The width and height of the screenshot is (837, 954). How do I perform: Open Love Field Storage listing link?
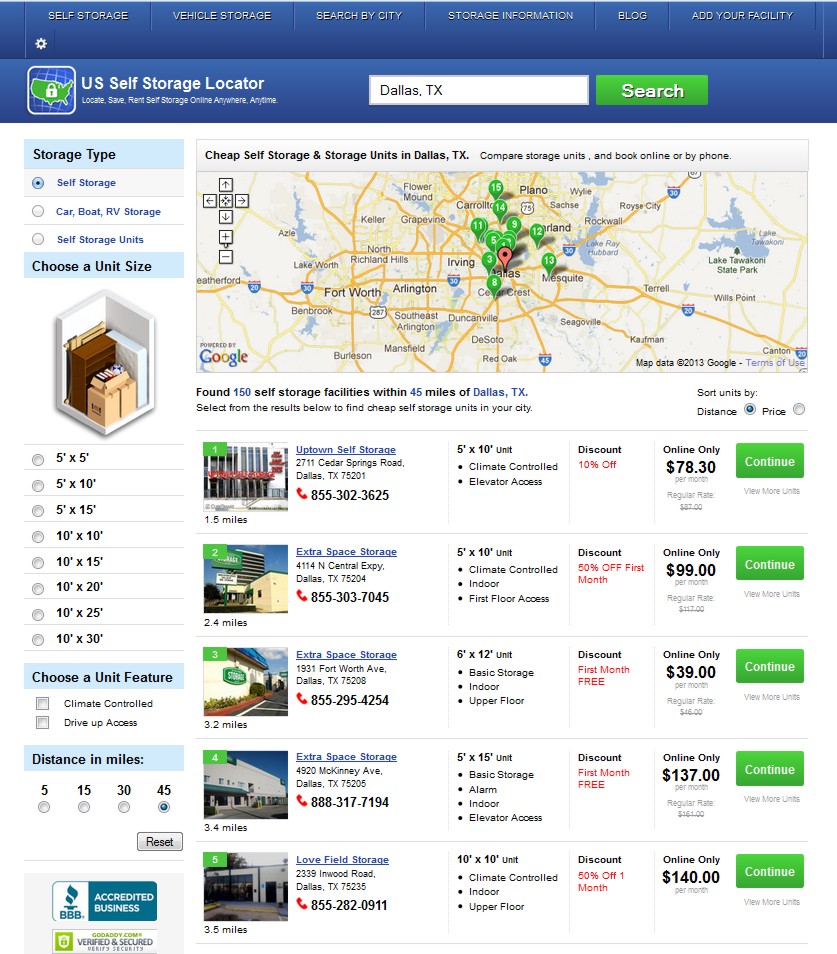pyautogui.click(x=342, y=859)
